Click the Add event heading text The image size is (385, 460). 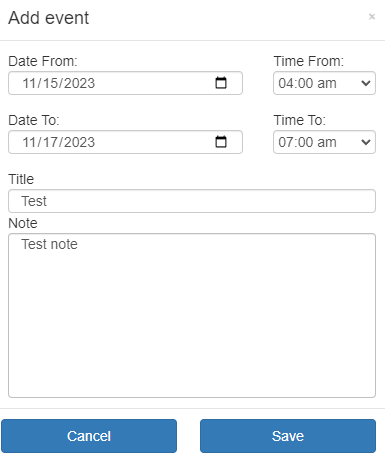click(49, 18)
